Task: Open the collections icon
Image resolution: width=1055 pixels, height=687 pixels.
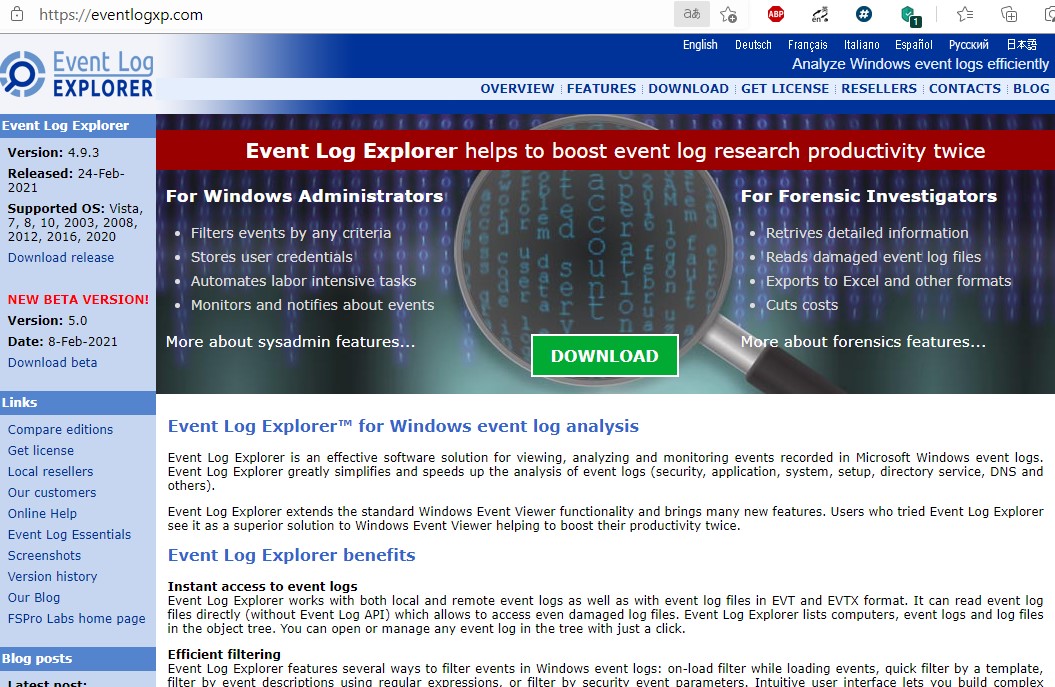Action: [x=1009, y=14]
